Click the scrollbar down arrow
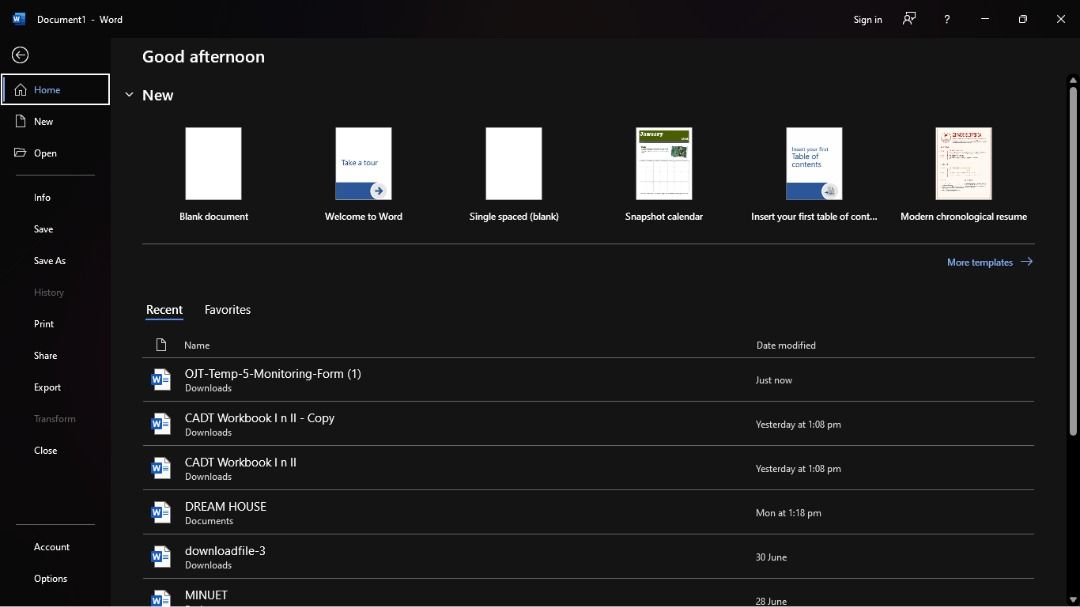 tap(1072, 601)
